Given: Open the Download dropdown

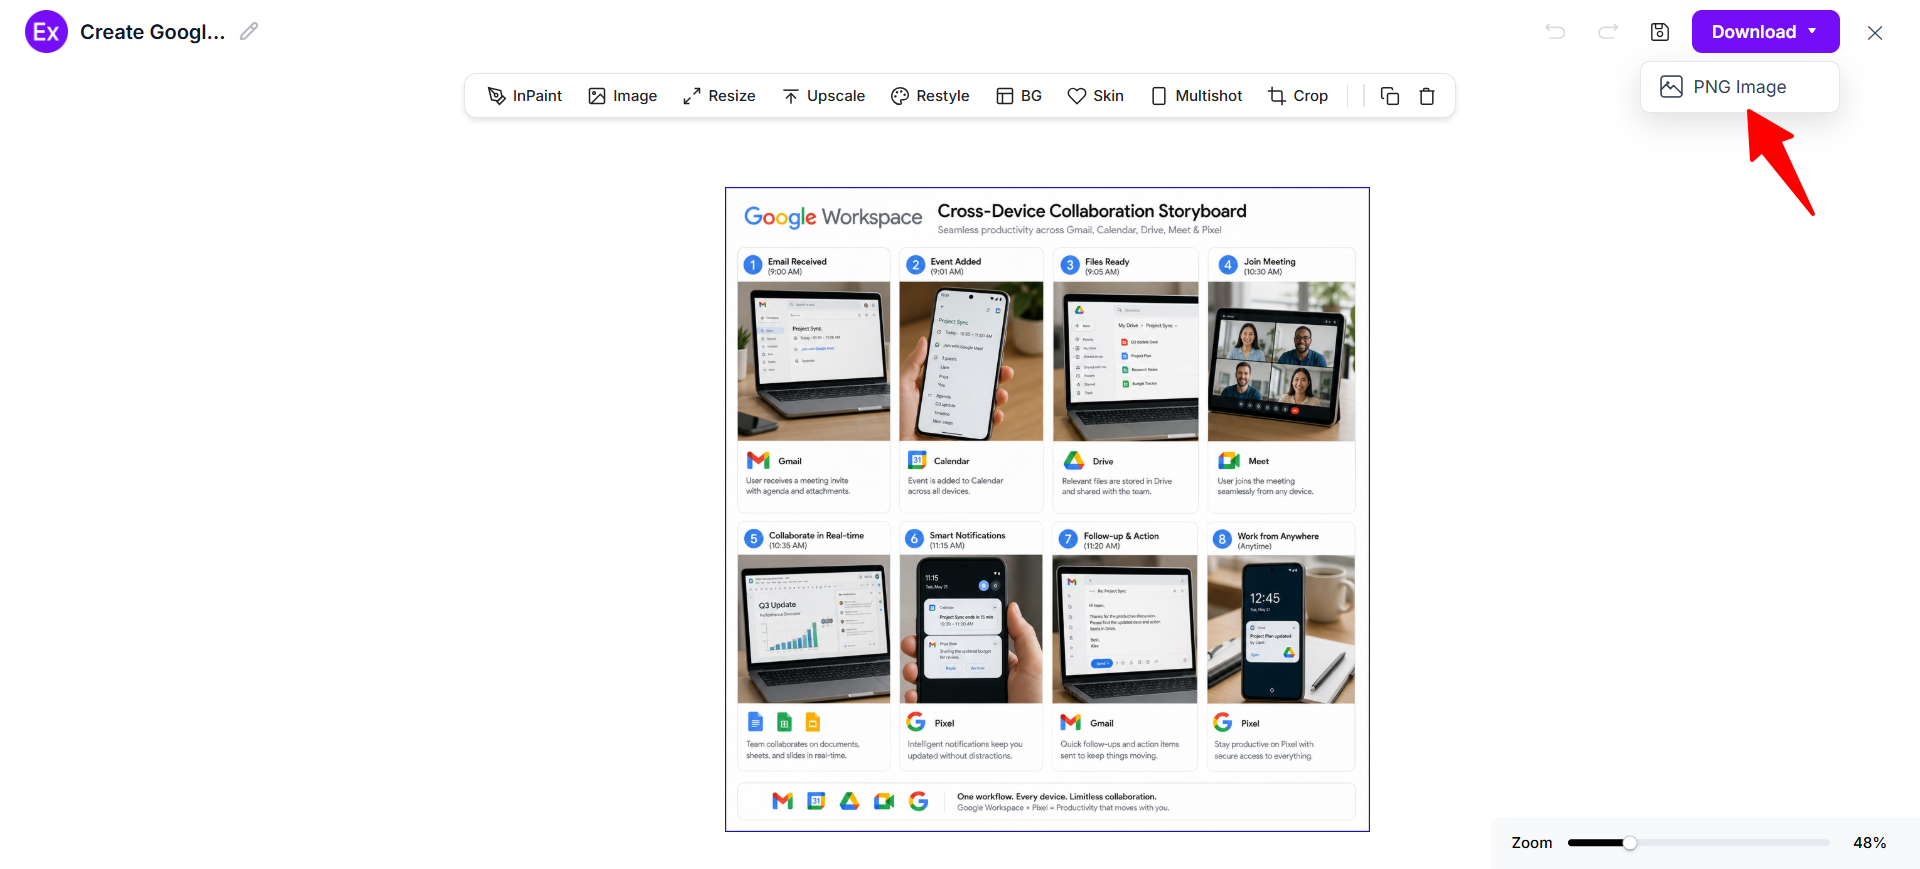Looking at the screenshot, I should tap(1766, 32).
